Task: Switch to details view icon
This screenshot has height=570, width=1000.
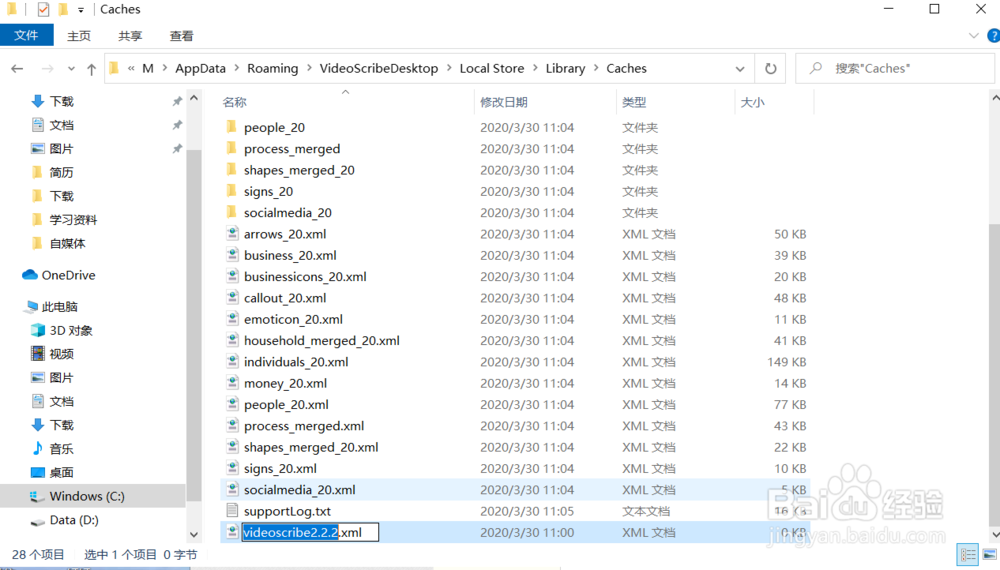Action: point(967,555)
